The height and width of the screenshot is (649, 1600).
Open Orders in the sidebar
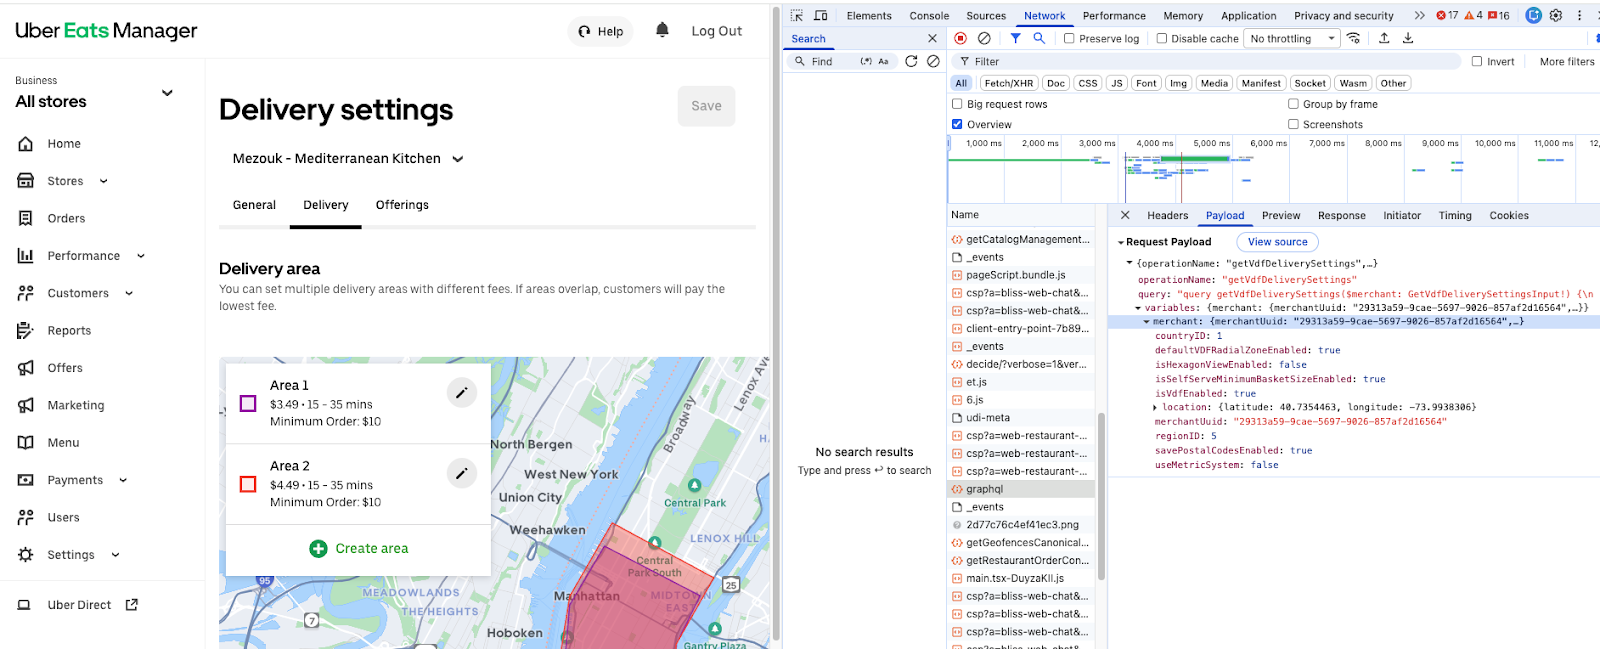pos(66,218)
